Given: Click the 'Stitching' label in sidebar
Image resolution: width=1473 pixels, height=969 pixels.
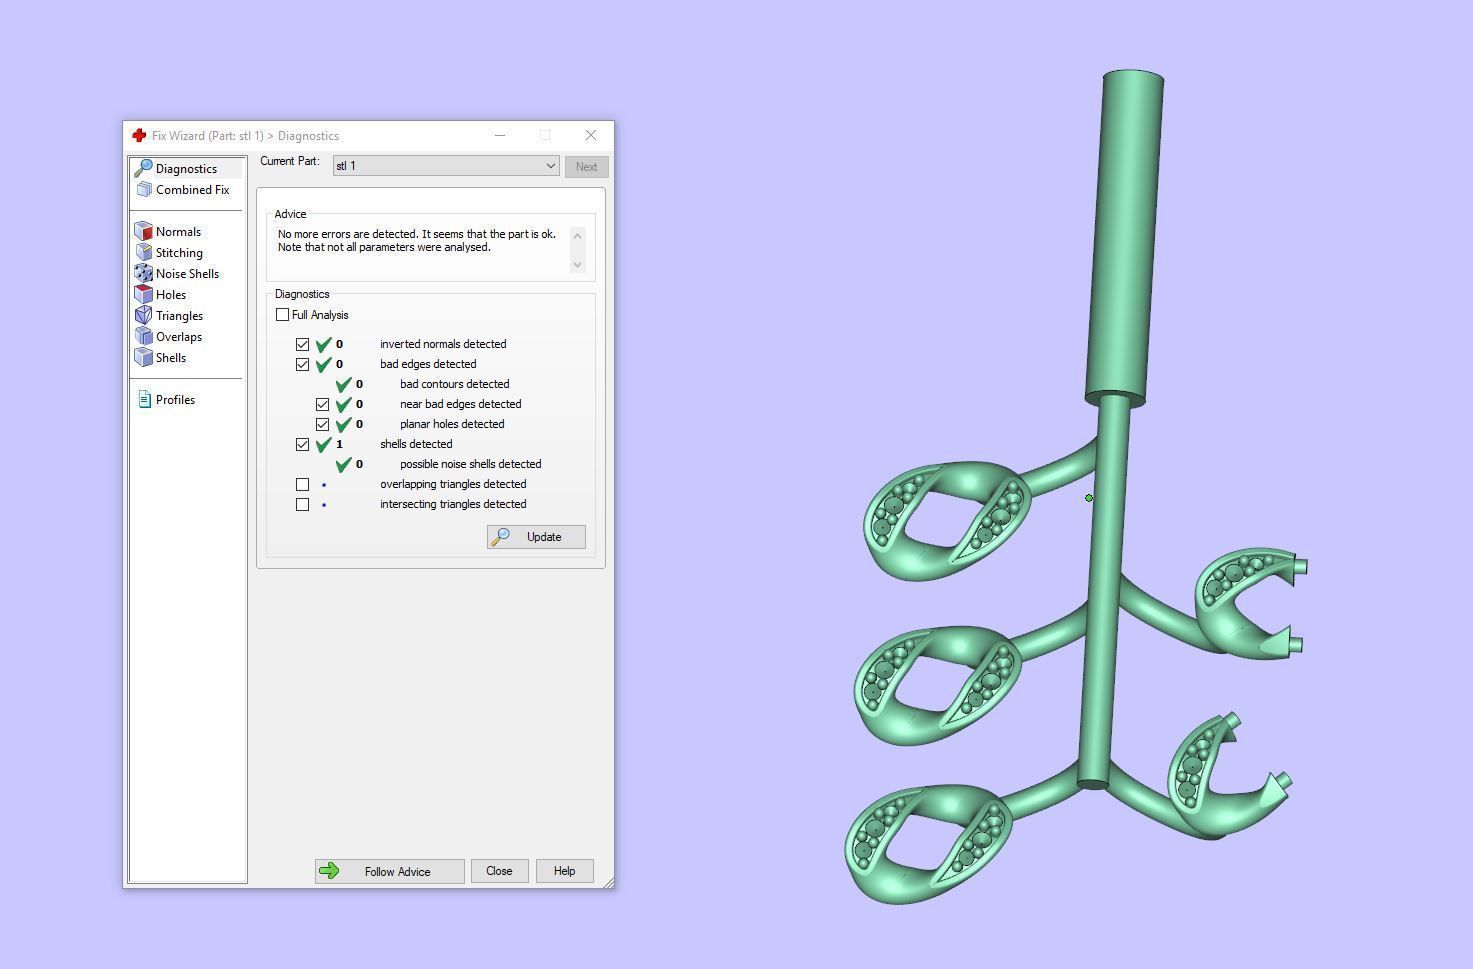Looking at the screenshot, I should coord(179,253).
